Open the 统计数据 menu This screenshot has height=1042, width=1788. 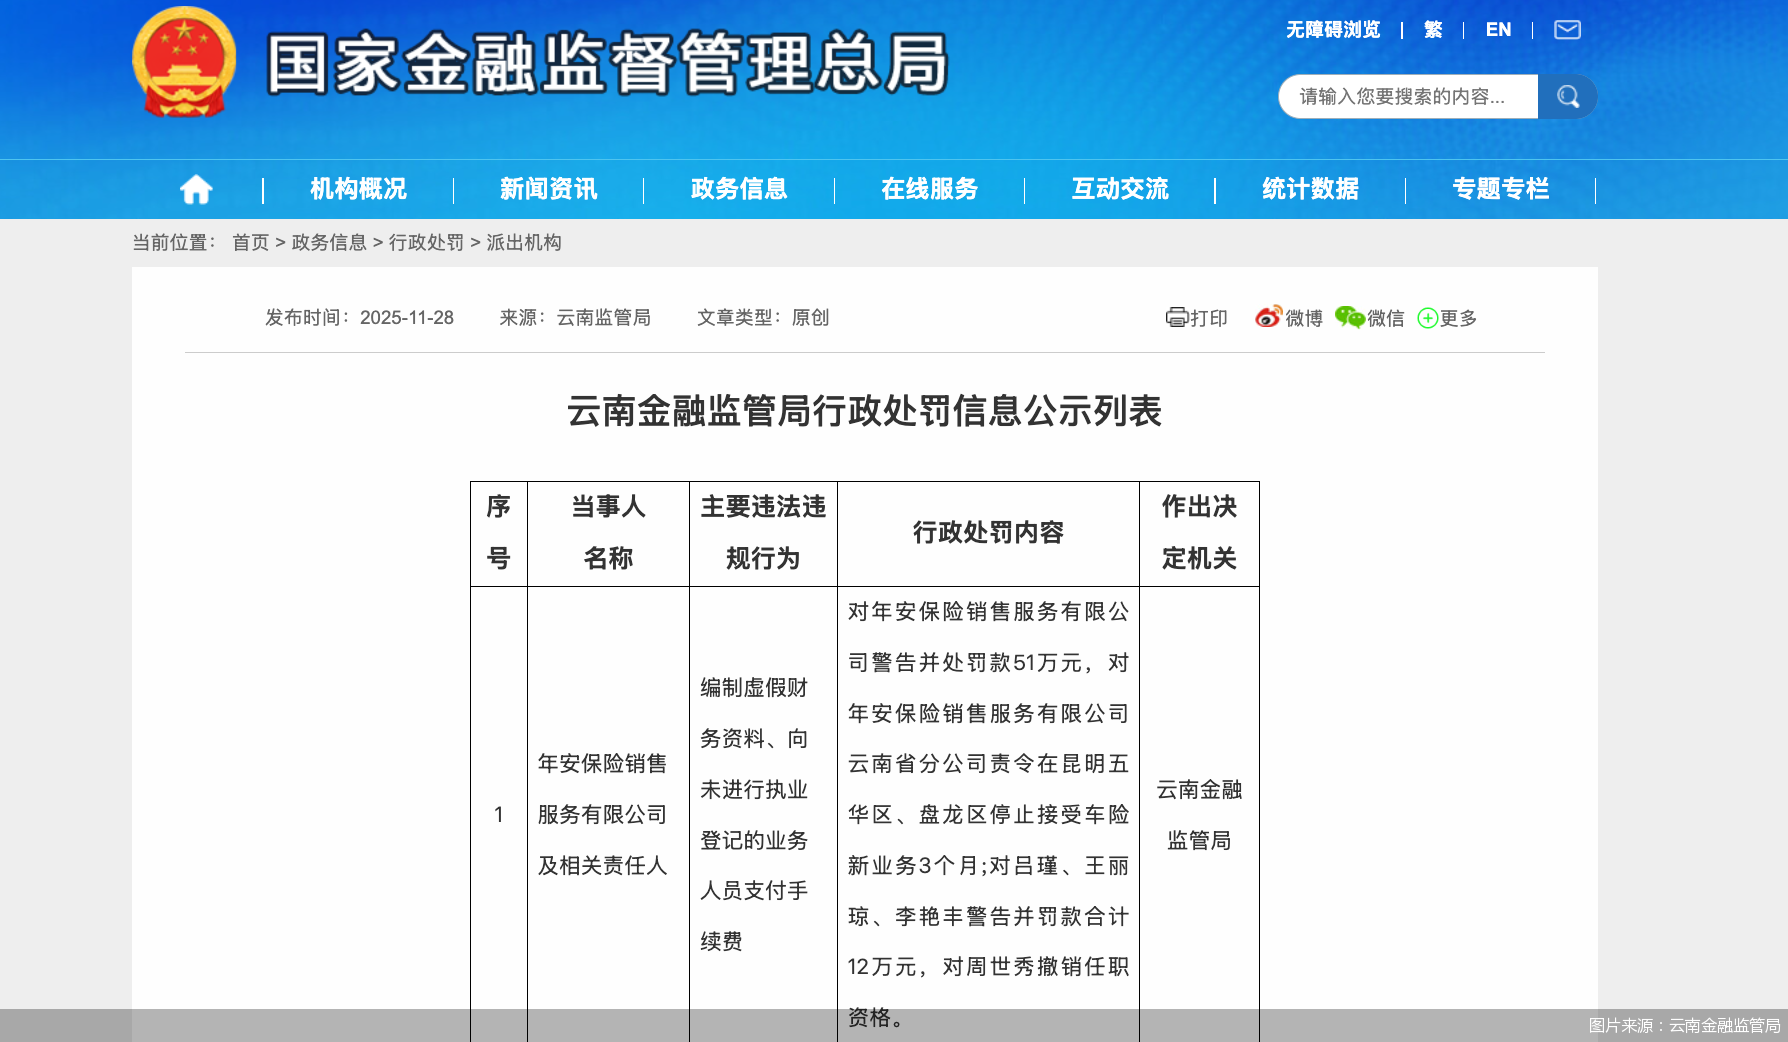(1310, 189)
